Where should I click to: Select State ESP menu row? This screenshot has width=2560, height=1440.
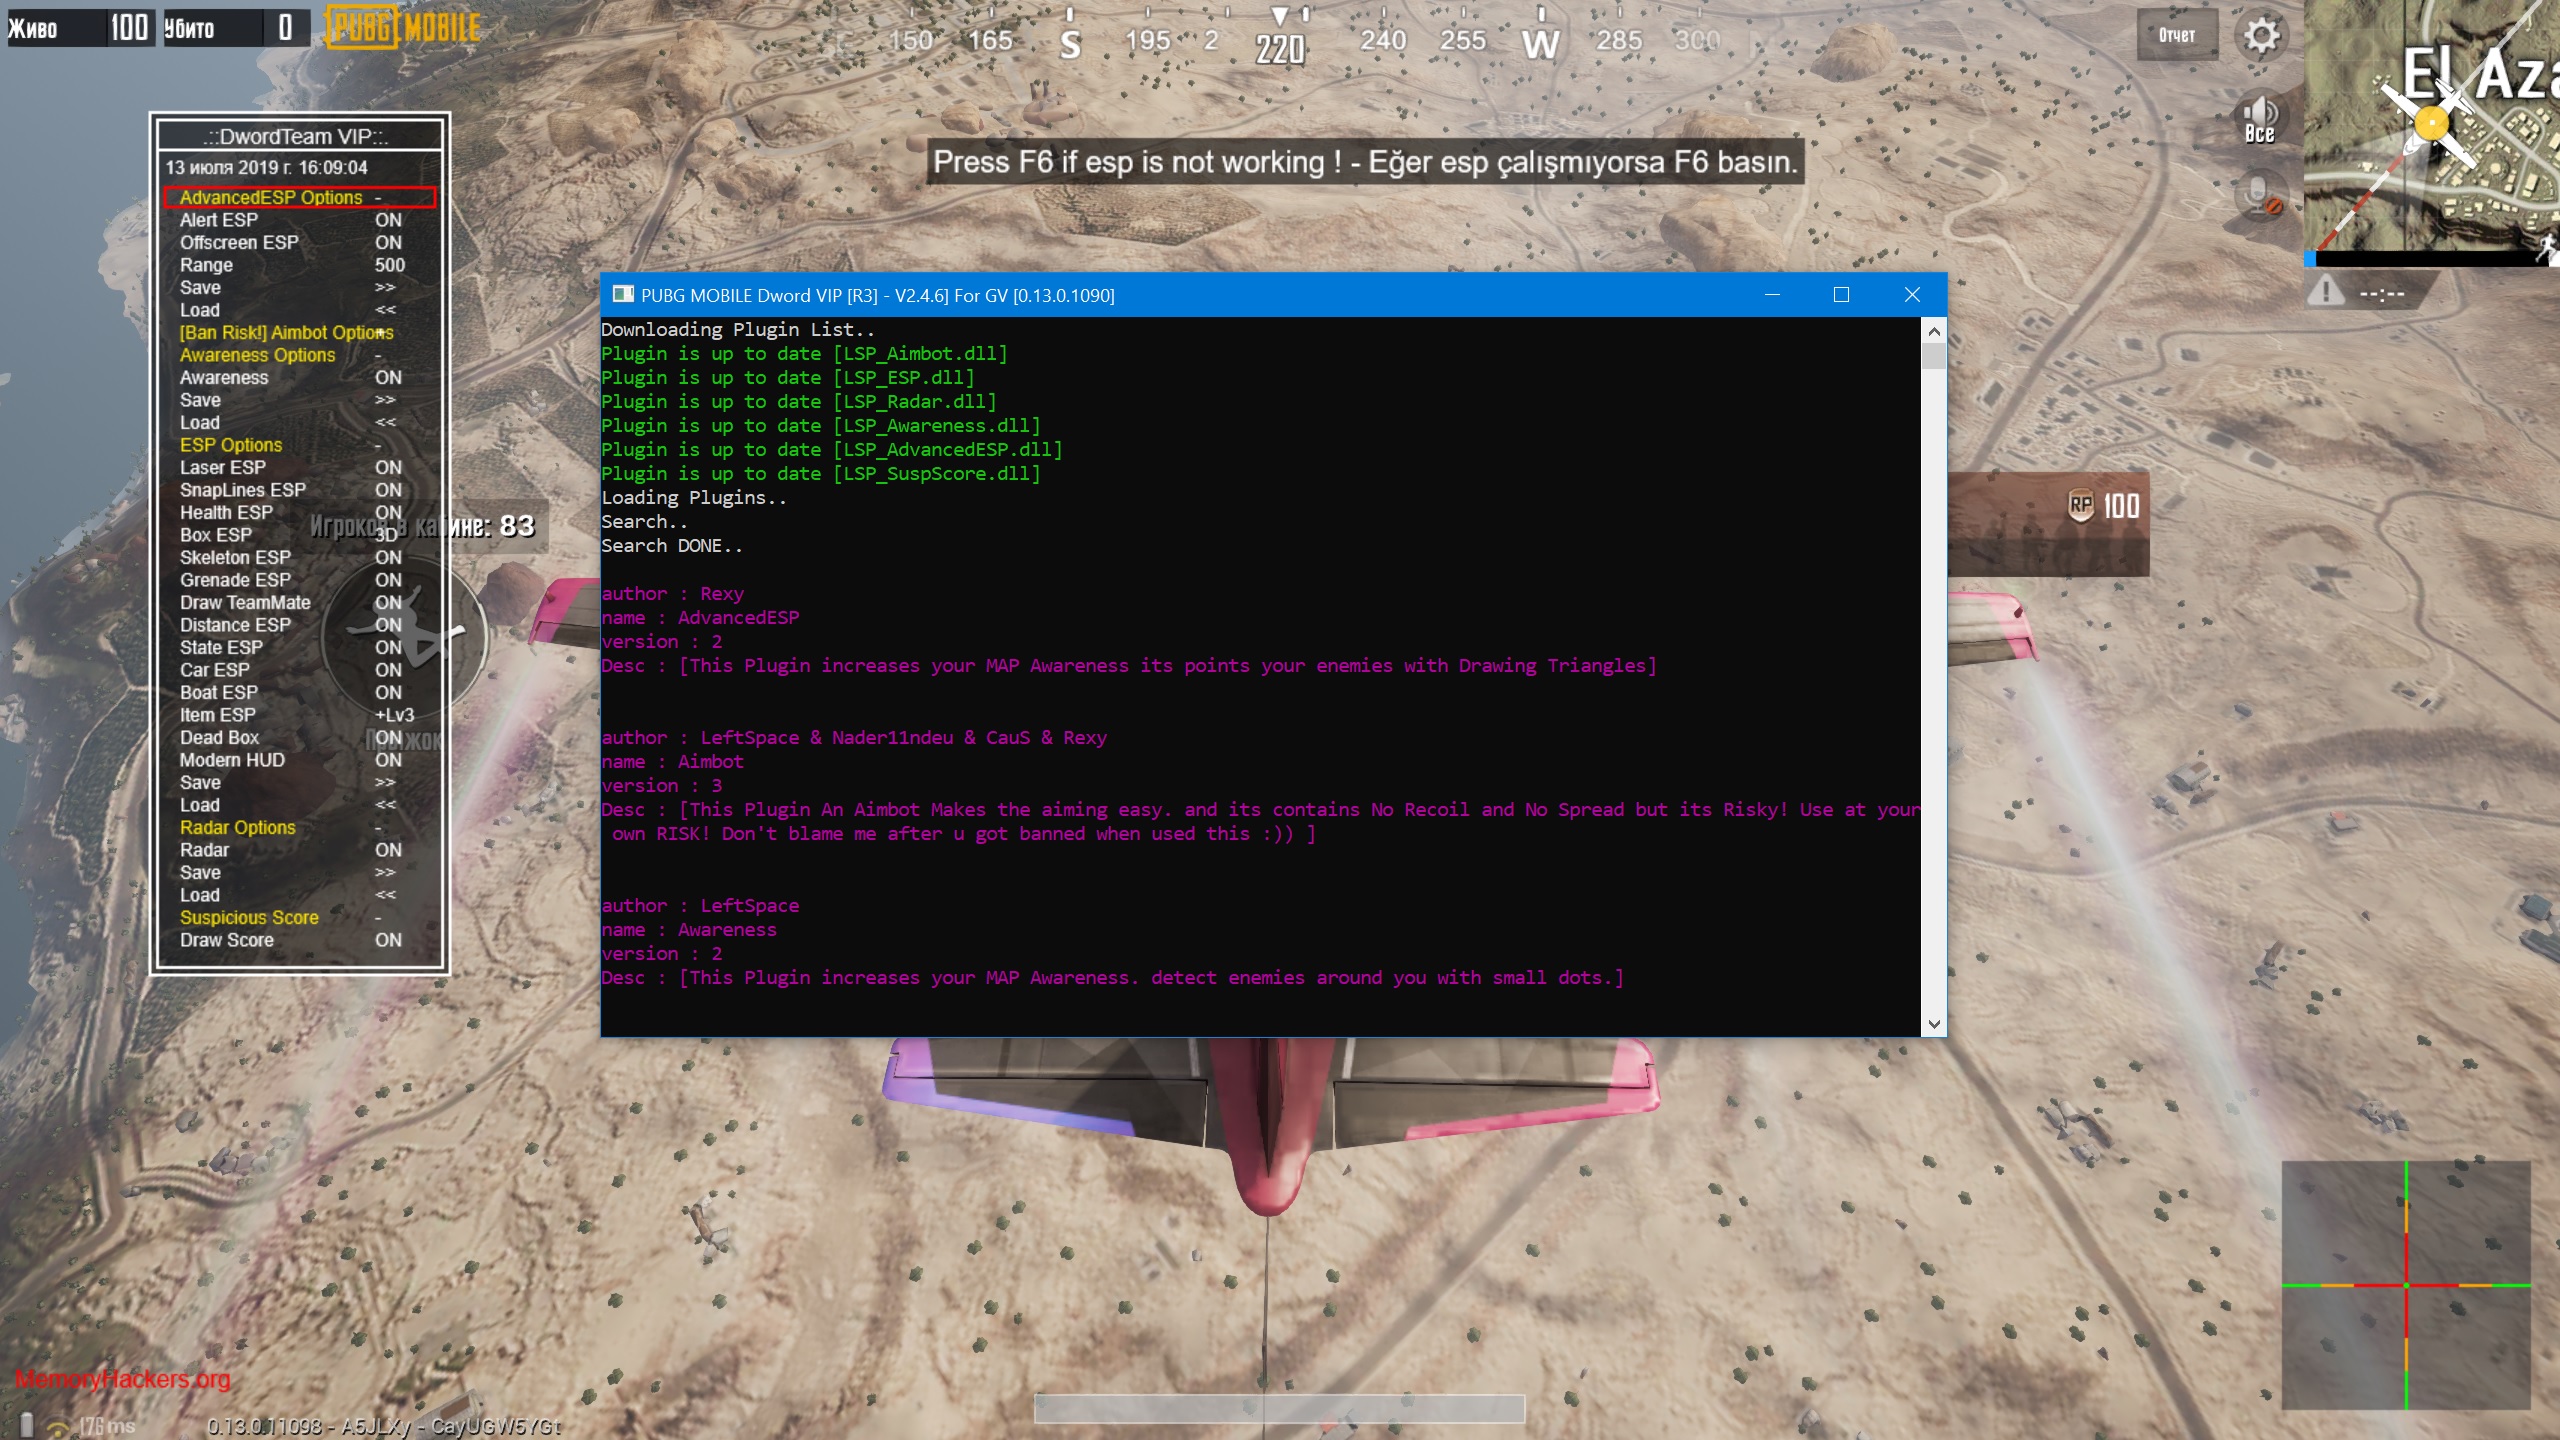(x=290, y=647)
